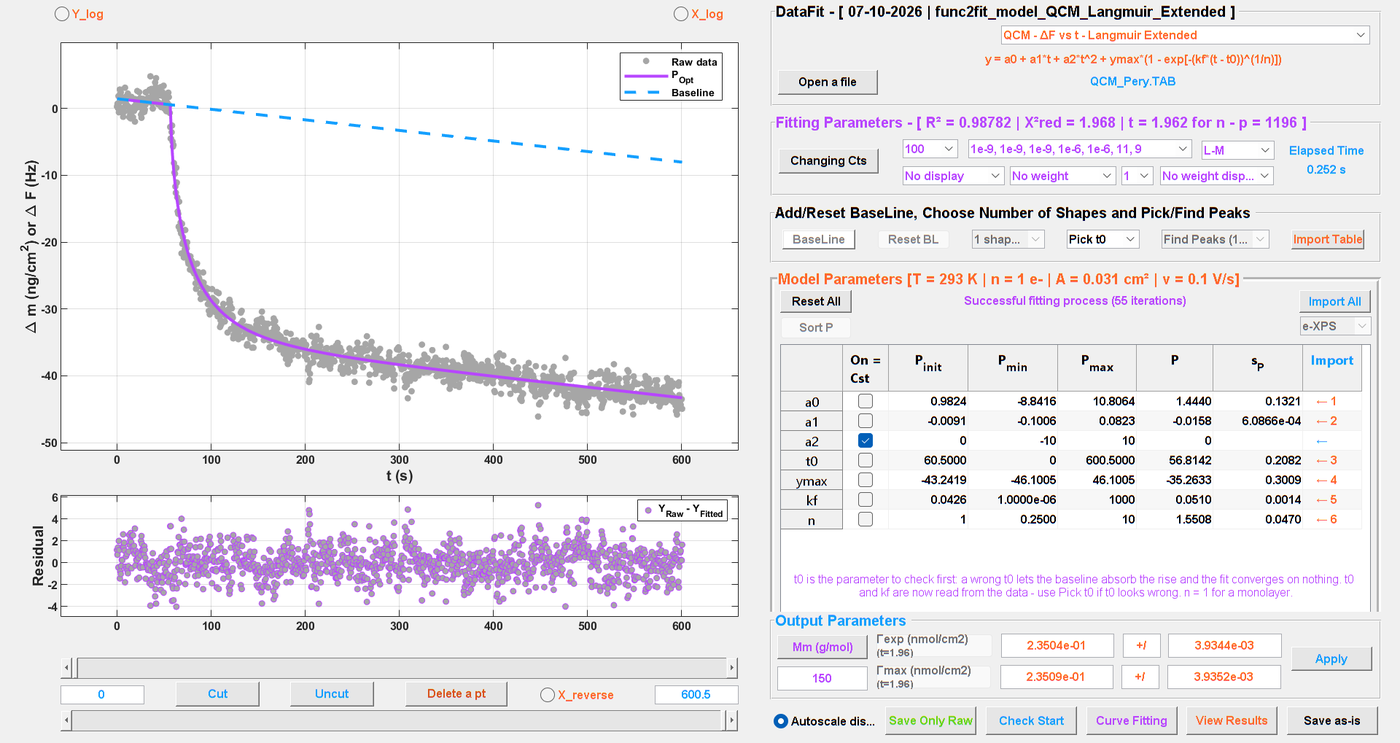Import parameter ymax via arrow 4
The height and width of the screenshot is (743, 1400).
1326,480
